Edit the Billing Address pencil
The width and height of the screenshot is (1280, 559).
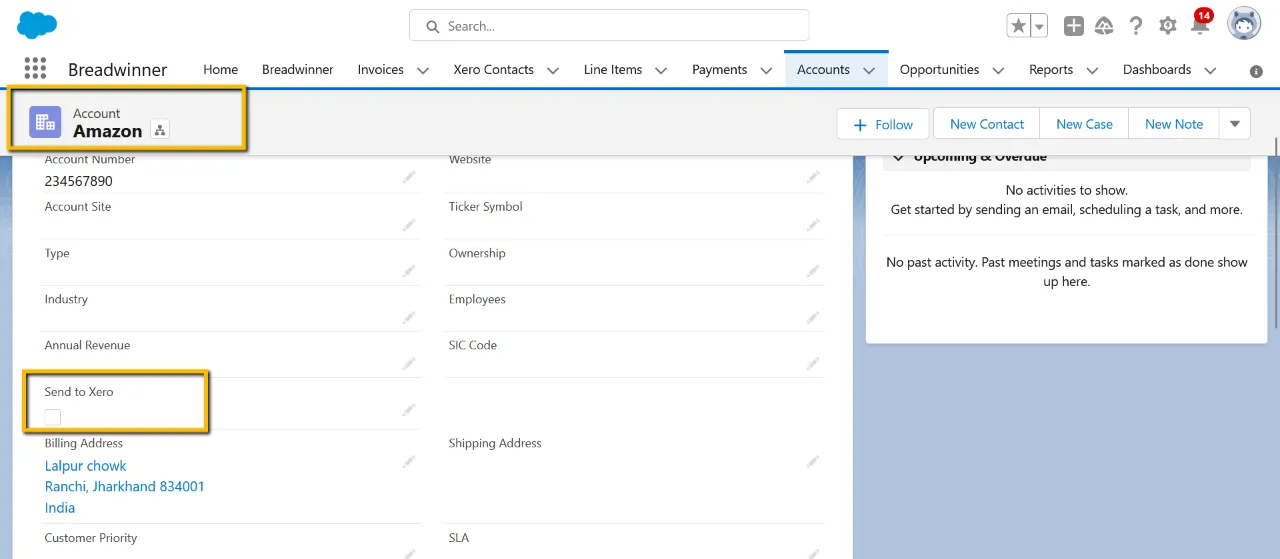click(x=409, y=461)
